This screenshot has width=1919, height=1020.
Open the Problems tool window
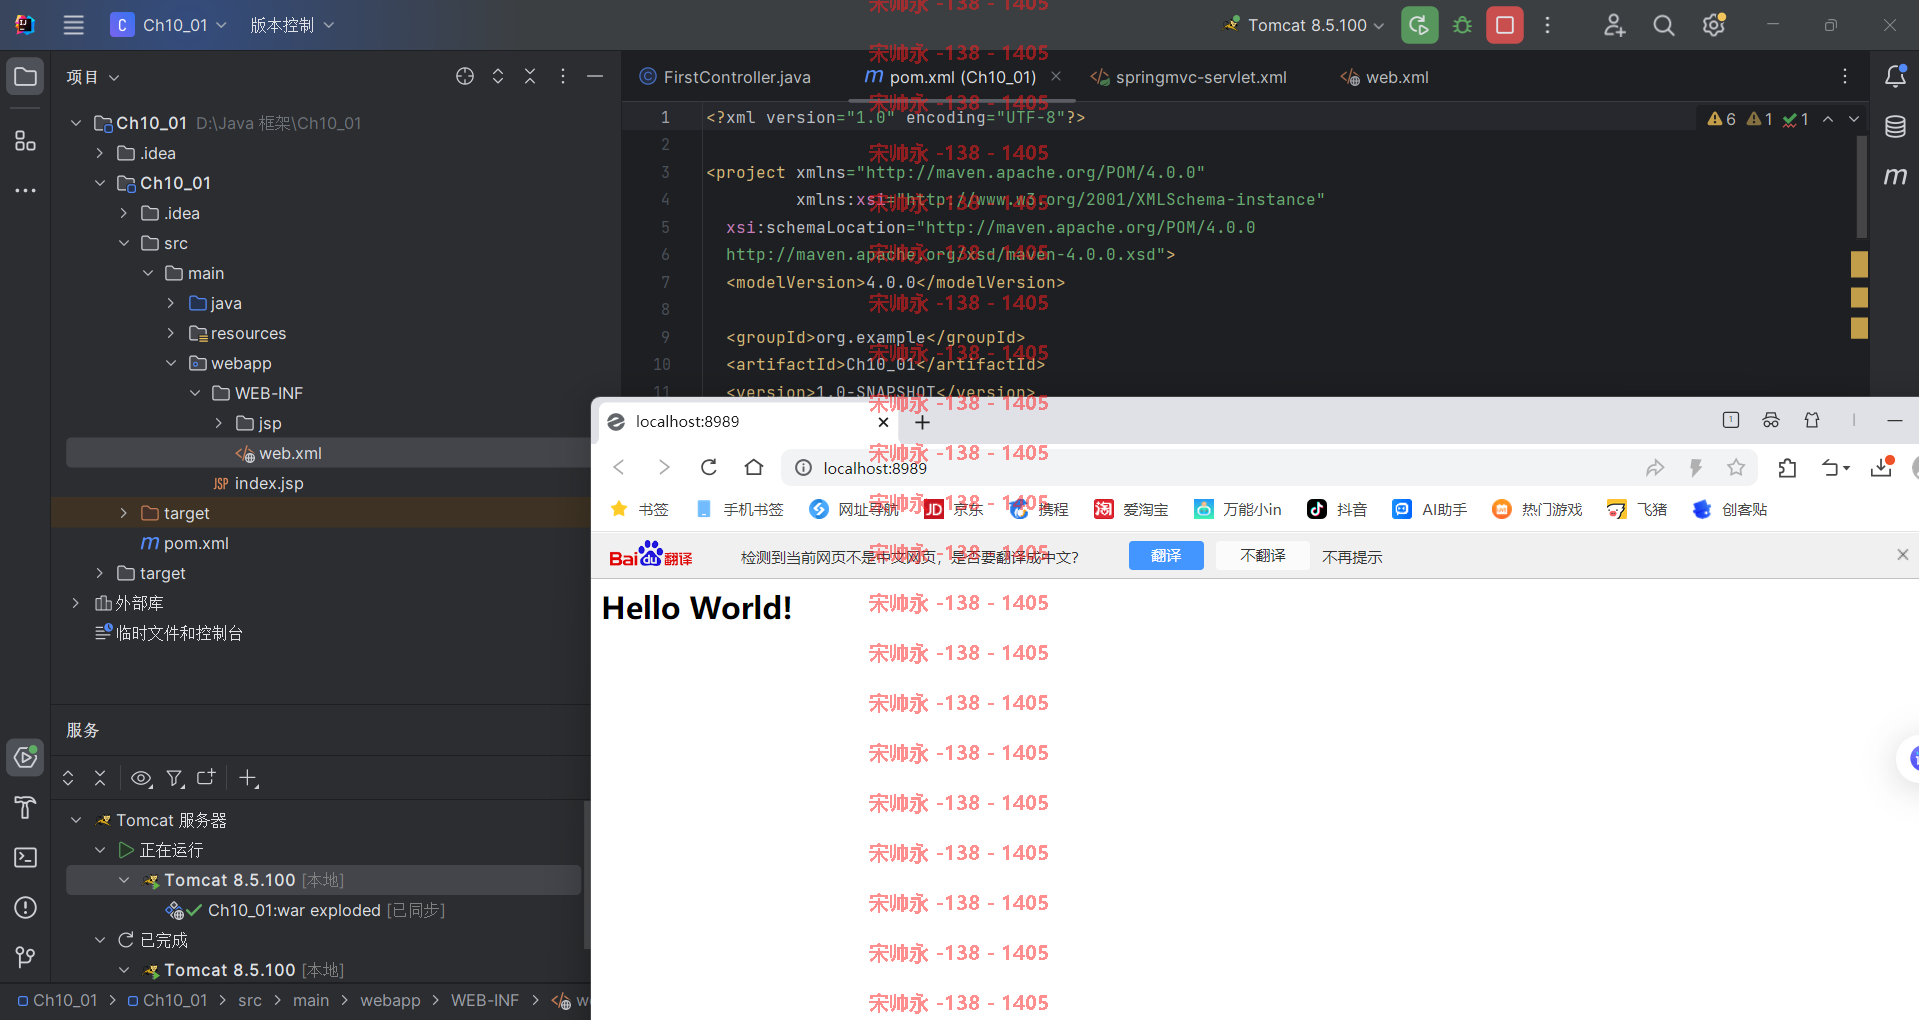point(25,907)
